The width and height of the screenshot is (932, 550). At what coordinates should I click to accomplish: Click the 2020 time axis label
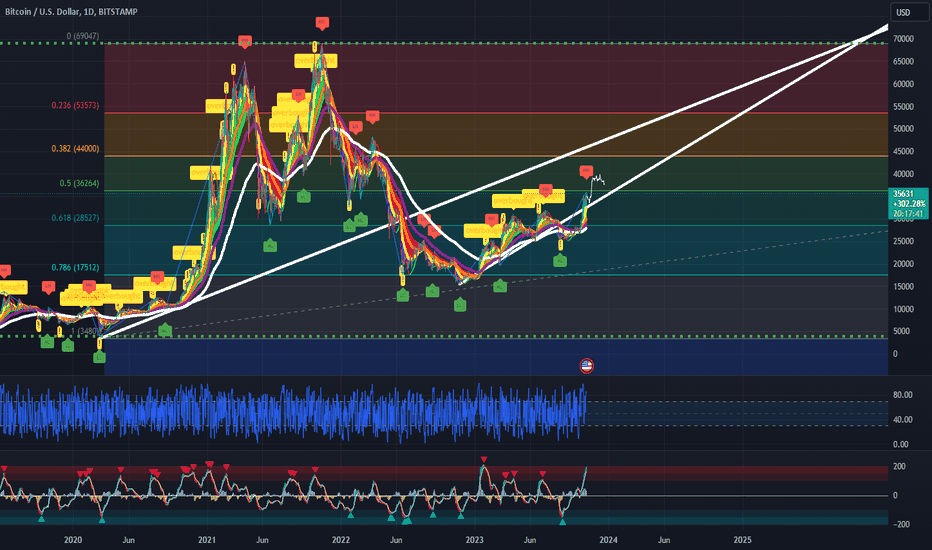[73, 540]
